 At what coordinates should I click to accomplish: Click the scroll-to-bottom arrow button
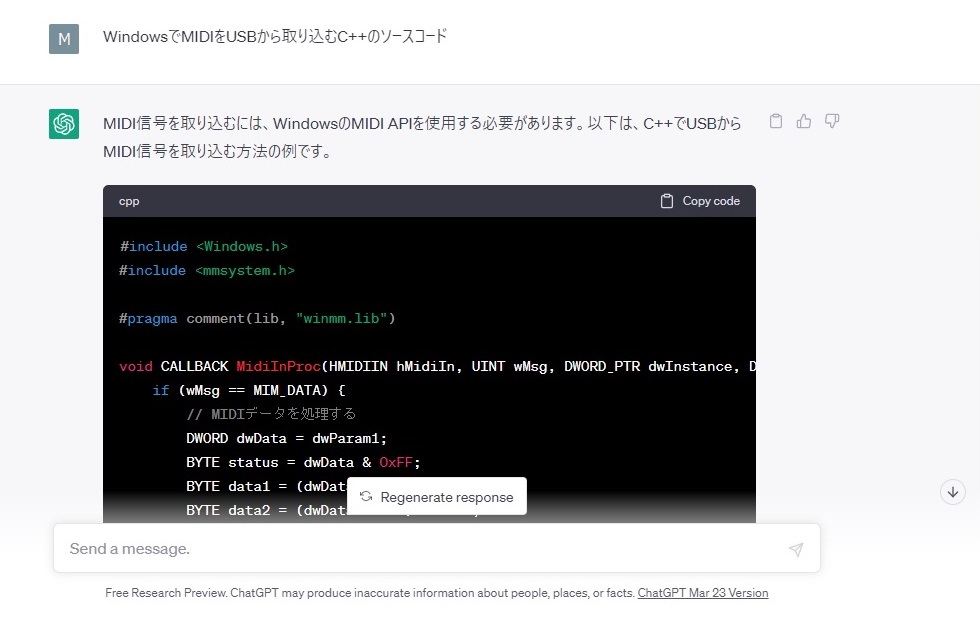pos(952,492)
